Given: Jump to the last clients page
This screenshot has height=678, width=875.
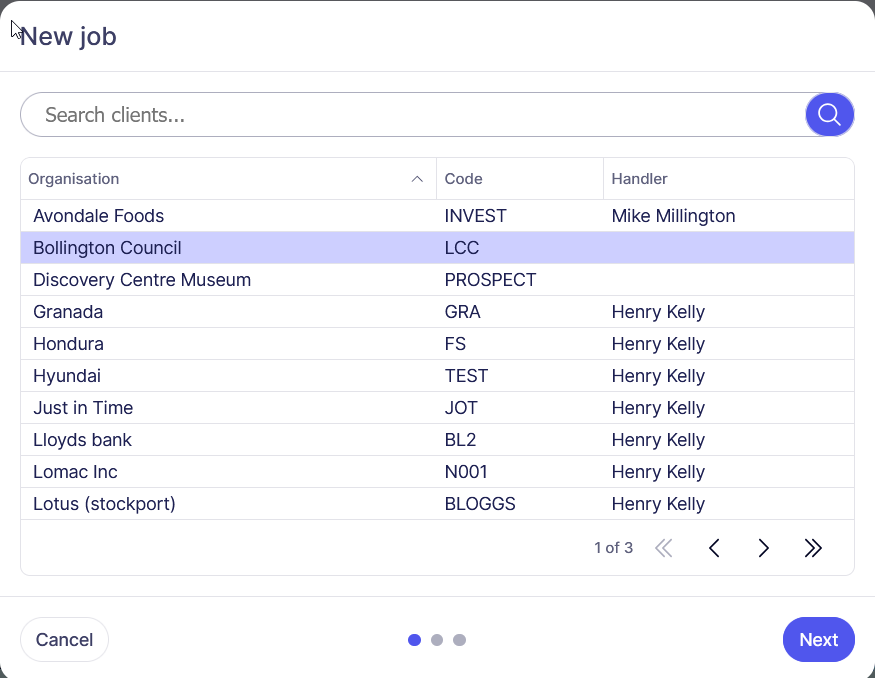Looking at the screenshot, I should pyautogui.click(x=813, y=548).
